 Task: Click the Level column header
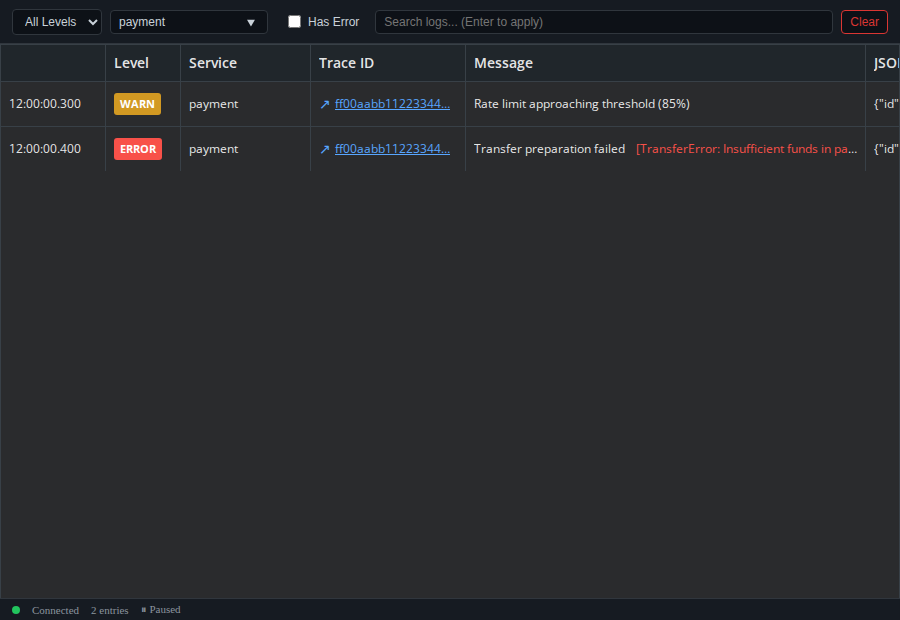(x=143, y=63)
